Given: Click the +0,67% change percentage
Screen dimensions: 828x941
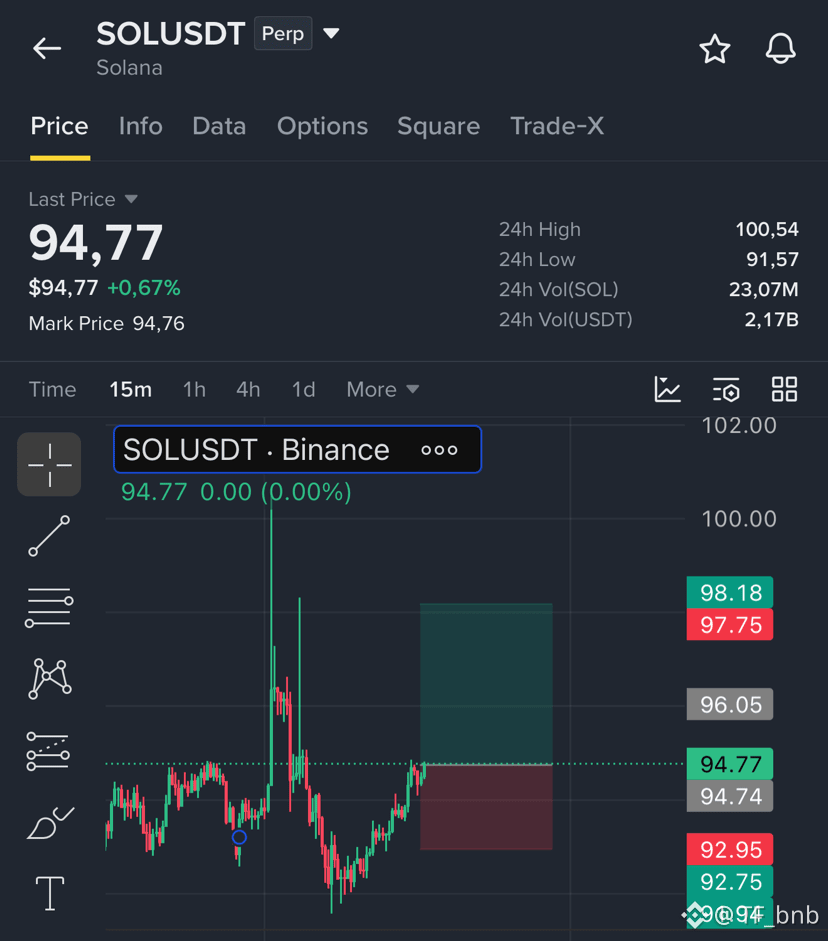Looking at the screenshot, I should coord(143,288).
